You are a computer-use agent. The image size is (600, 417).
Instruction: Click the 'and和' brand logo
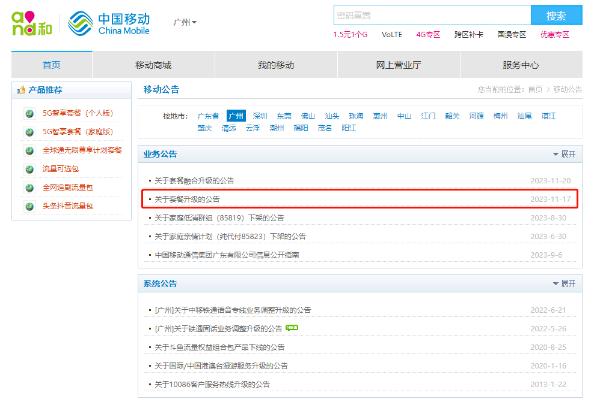coord(31,24)
